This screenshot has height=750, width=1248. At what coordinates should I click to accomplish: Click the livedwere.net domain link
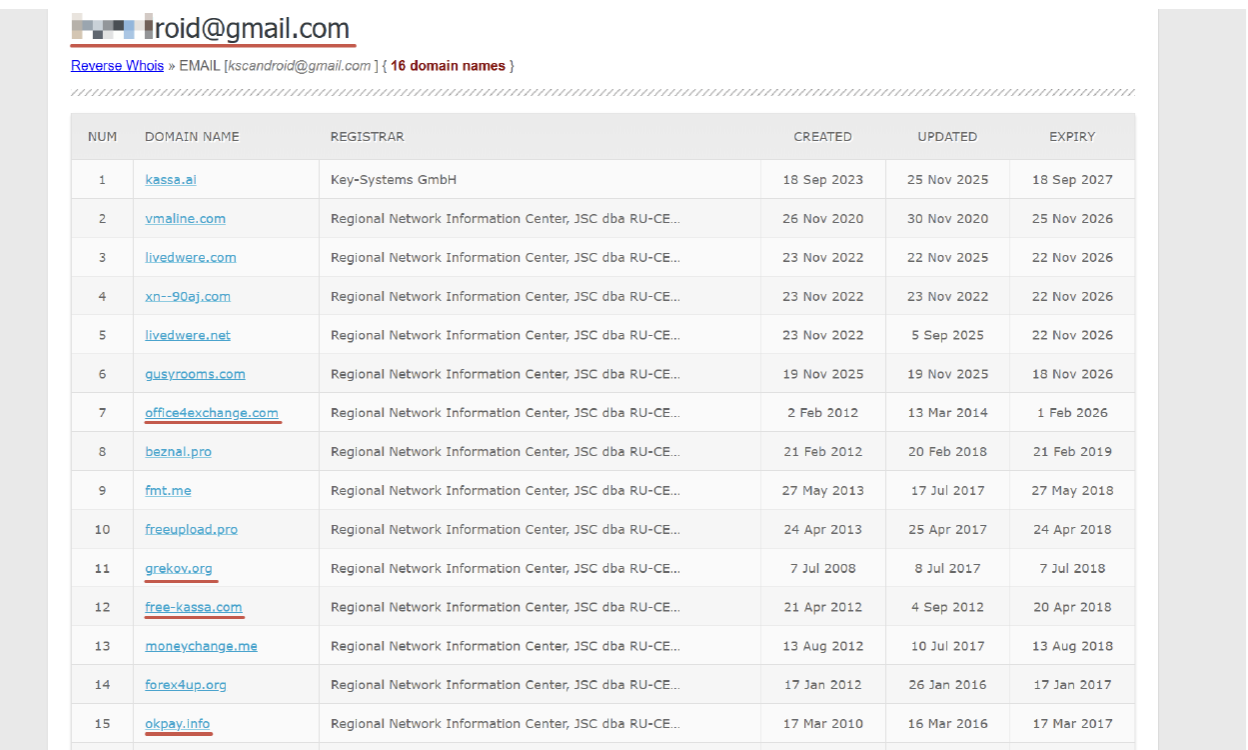click(187, 335)
